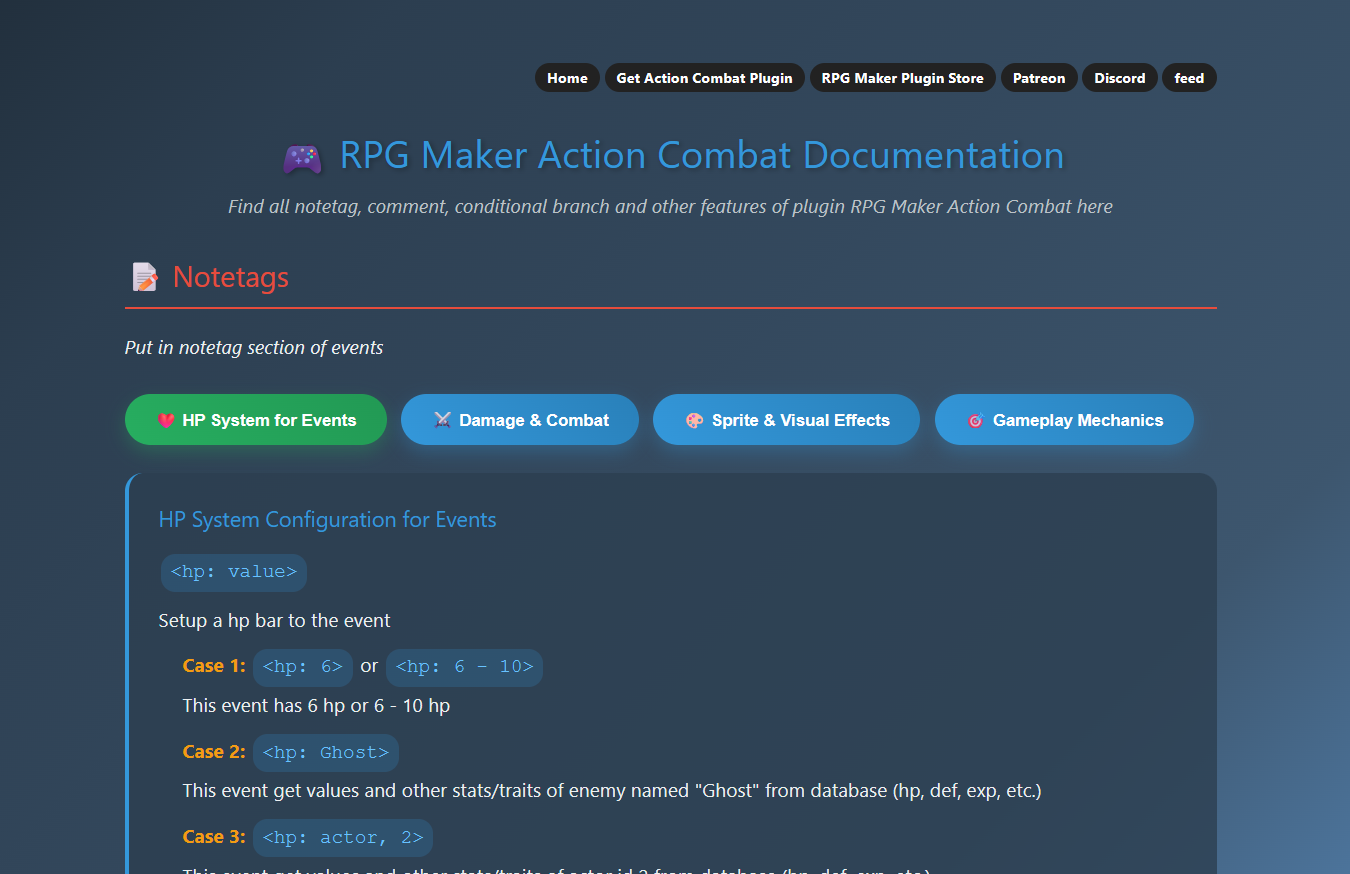
Task: Click the Ghost enemy database description line
Action: point(612,791)
